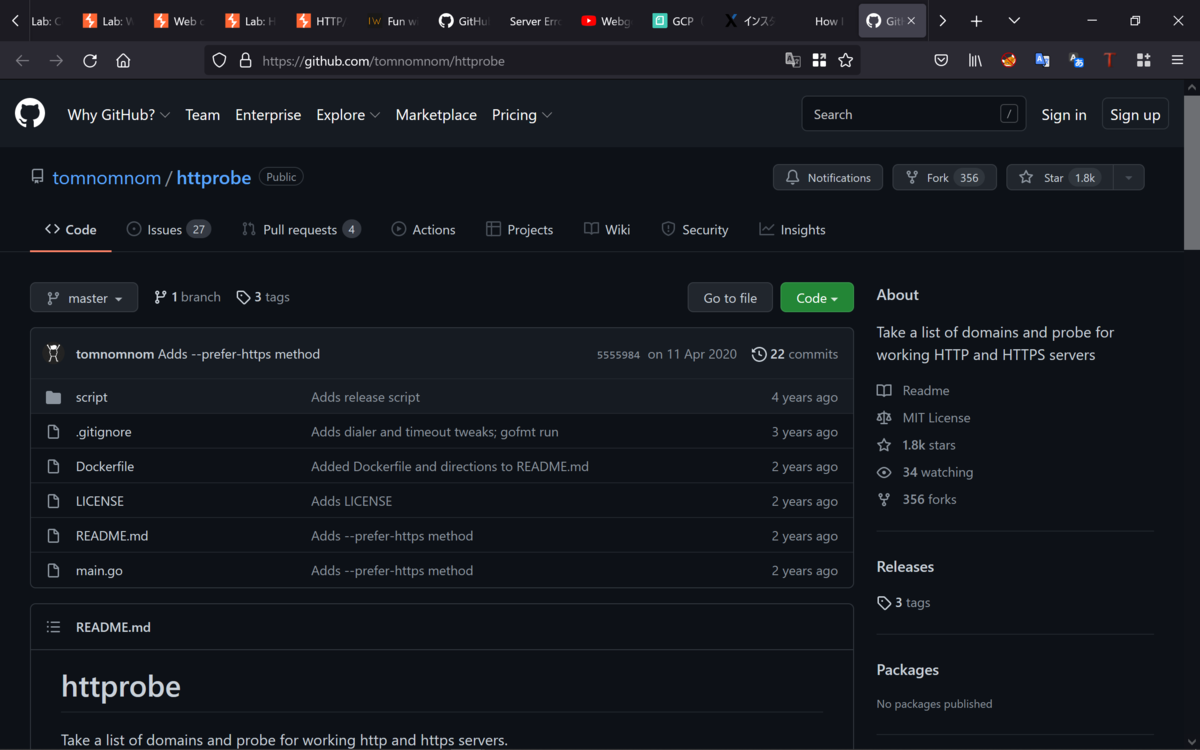The width and height of the screenshot is (1200, 750).
Task: Click the translate page icon in address bar
Action: tap(793, 61)
